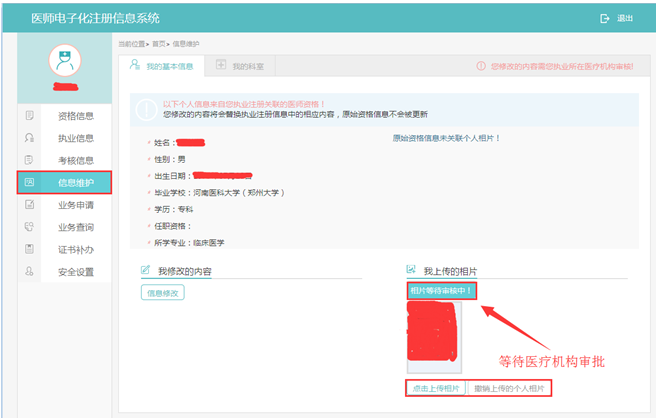Open the 信息维护 menu item

point(76,182)
